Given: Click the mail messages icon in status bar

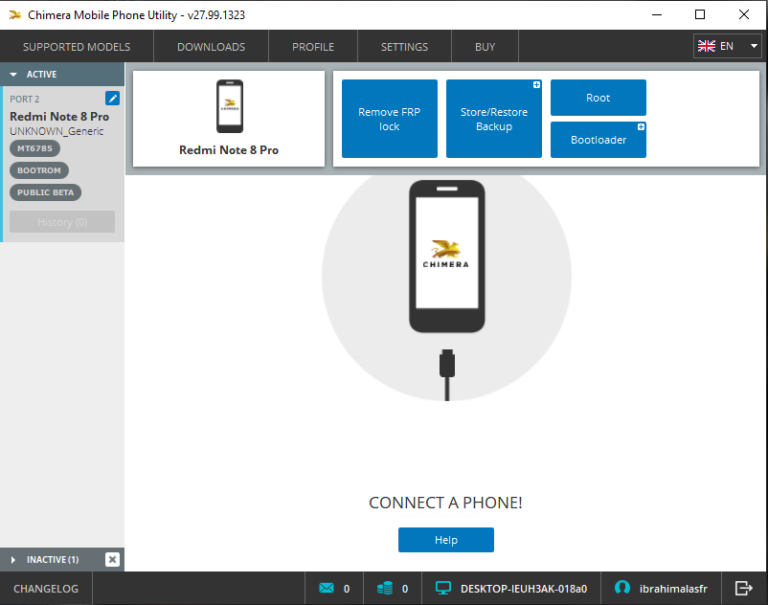Looking at the screenshot, I should 326,588.
